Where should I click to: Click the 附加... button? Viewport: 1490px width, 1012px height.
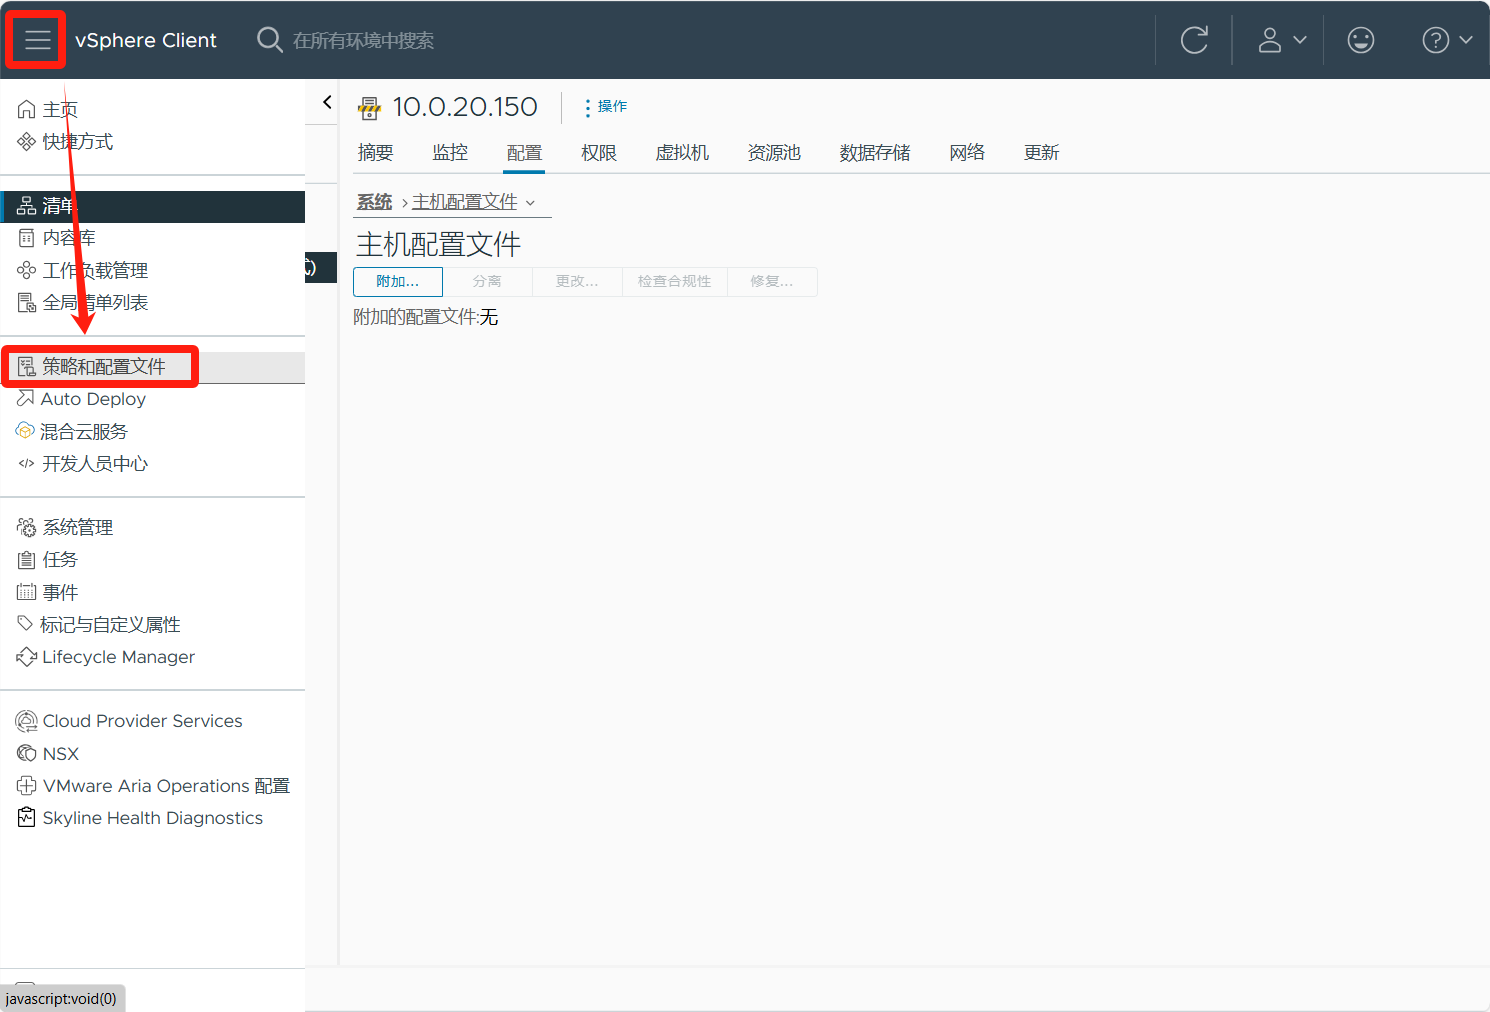[x=397, y=282]
